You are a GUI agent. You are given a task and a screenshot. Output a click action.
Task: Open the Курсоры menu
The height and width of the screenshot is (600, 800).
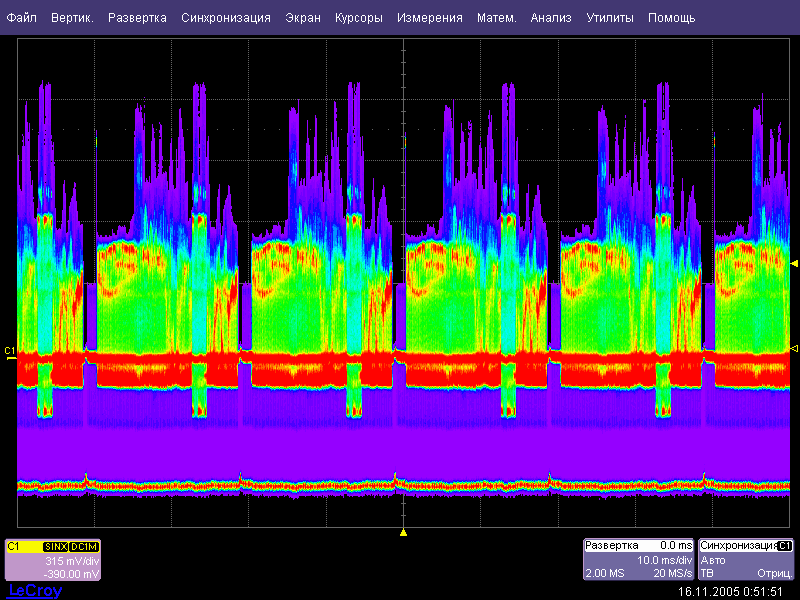click(x=359, y=18)
